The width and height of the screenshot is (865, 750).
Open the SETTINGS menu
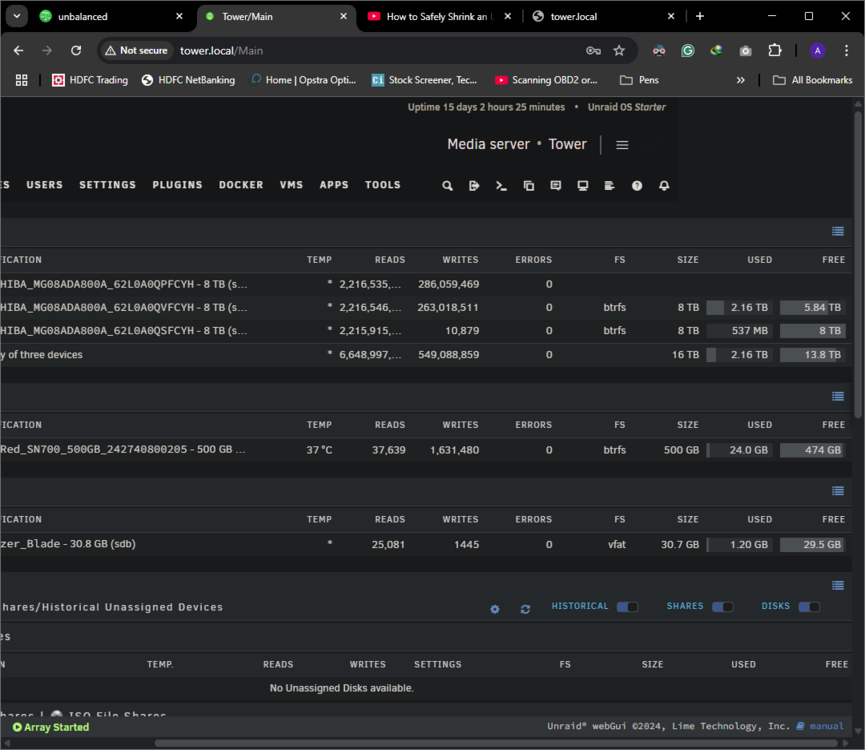pos(108,185)
